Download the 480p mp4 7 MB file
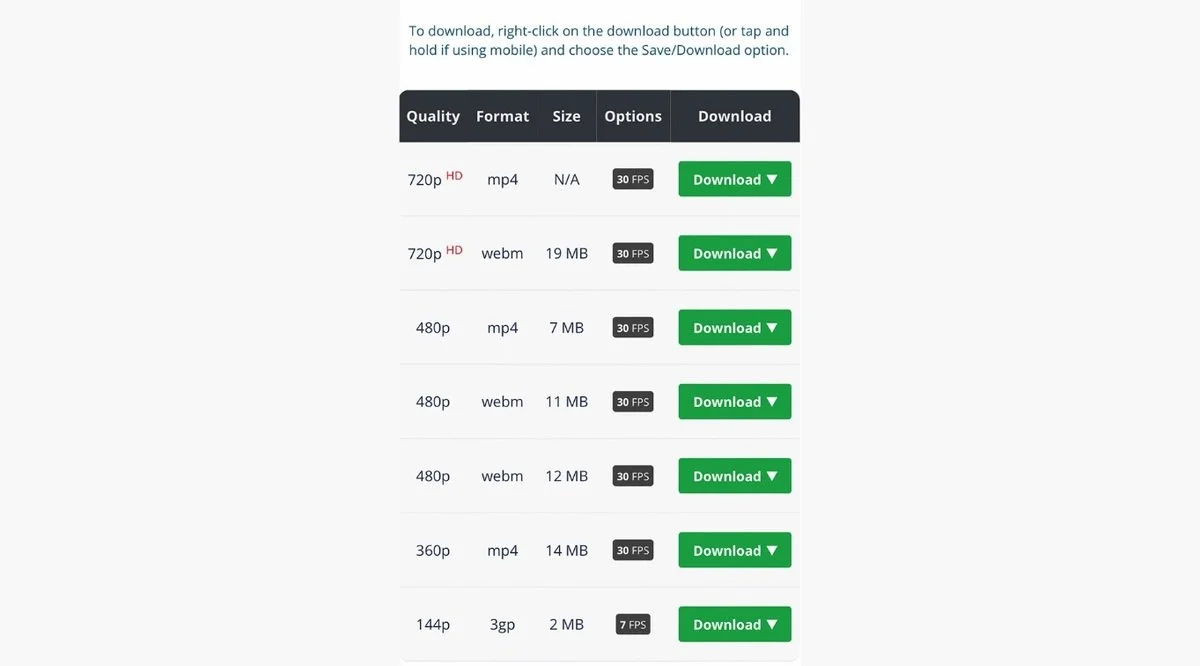This screenshot has width=1200, height=666. pos(735,327)
